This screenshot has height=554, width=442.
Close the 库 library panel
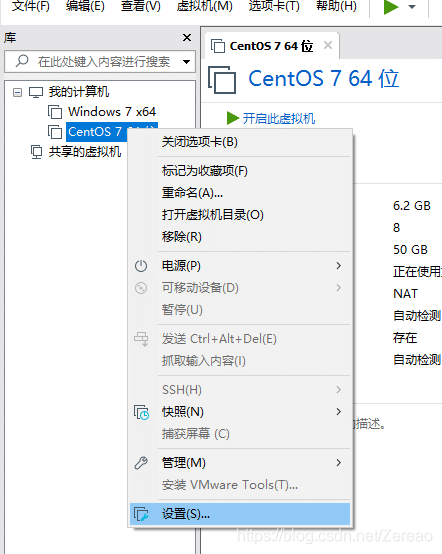click(187, 37)
